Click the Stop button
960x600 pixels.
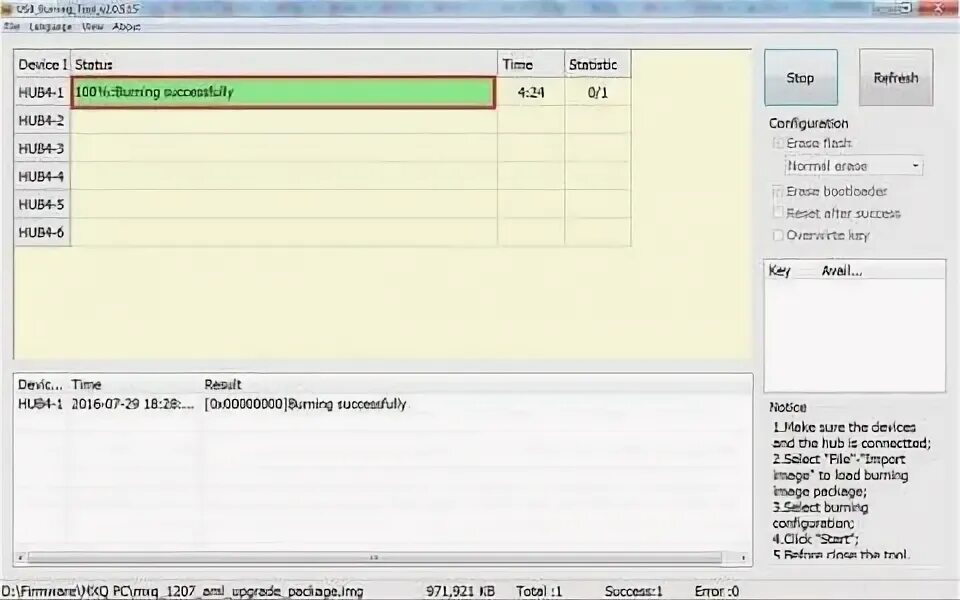[801, 78]
